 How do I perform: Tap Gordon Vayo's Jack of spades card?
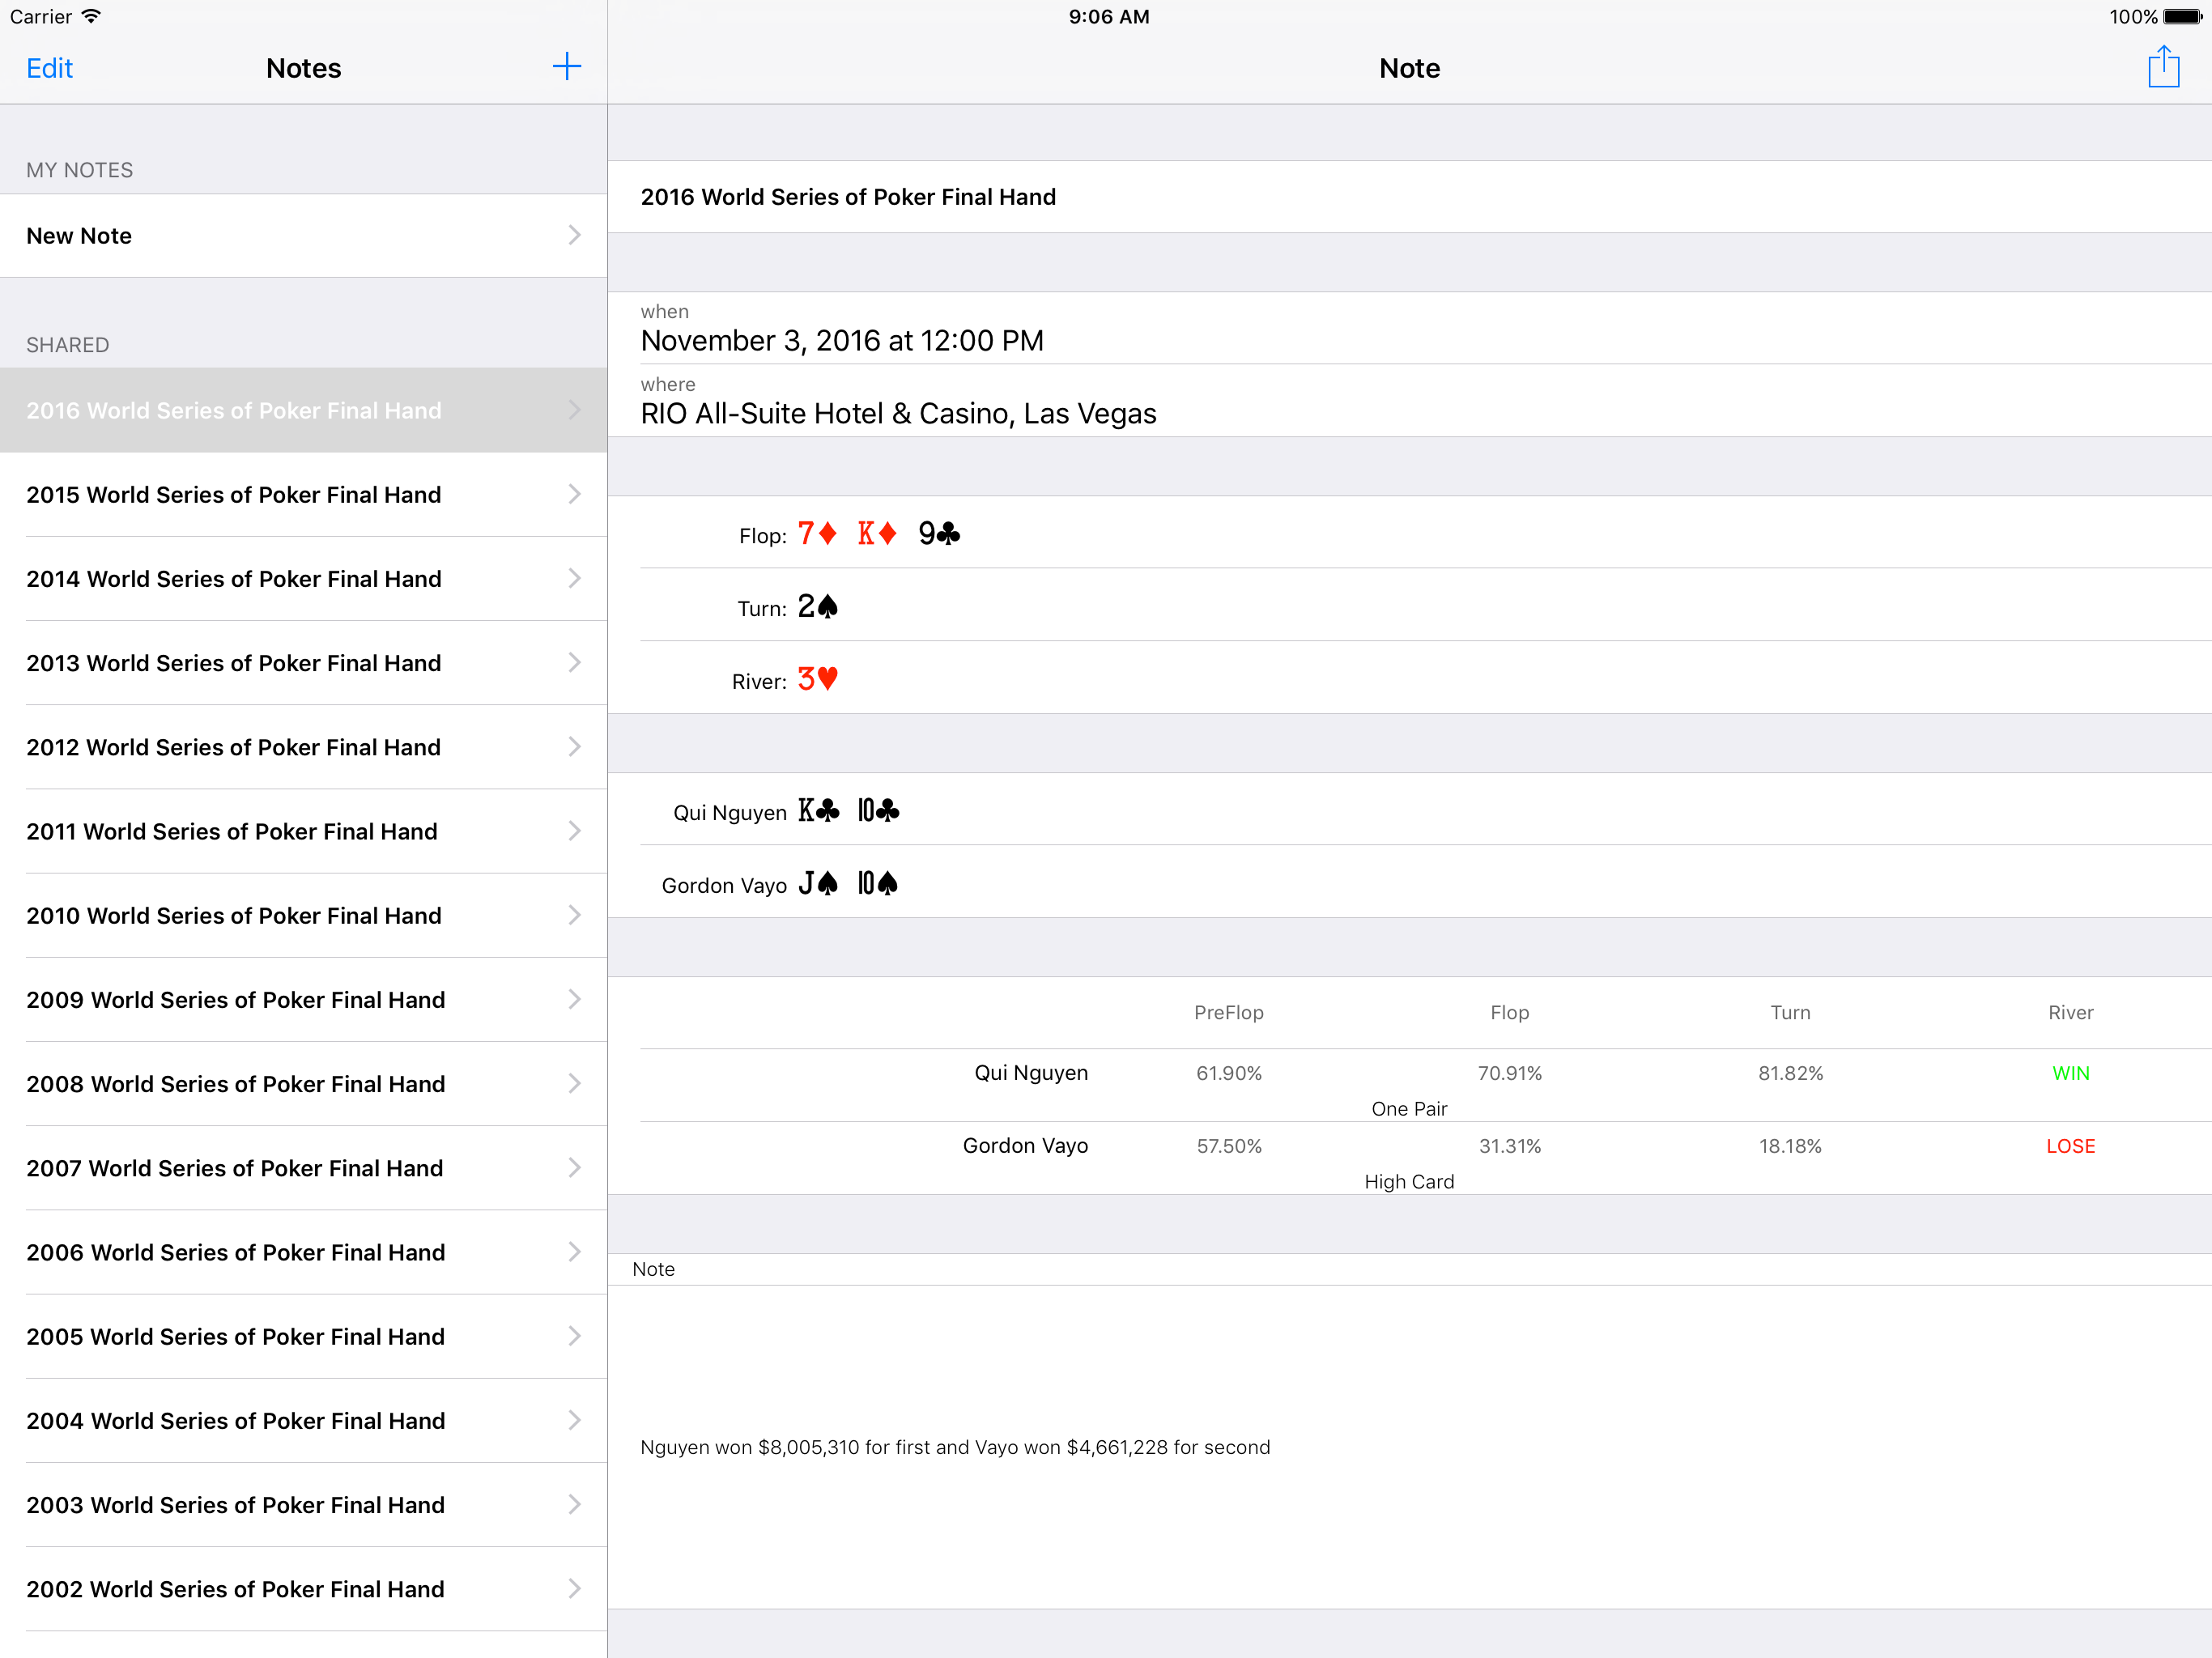[817, 884]
